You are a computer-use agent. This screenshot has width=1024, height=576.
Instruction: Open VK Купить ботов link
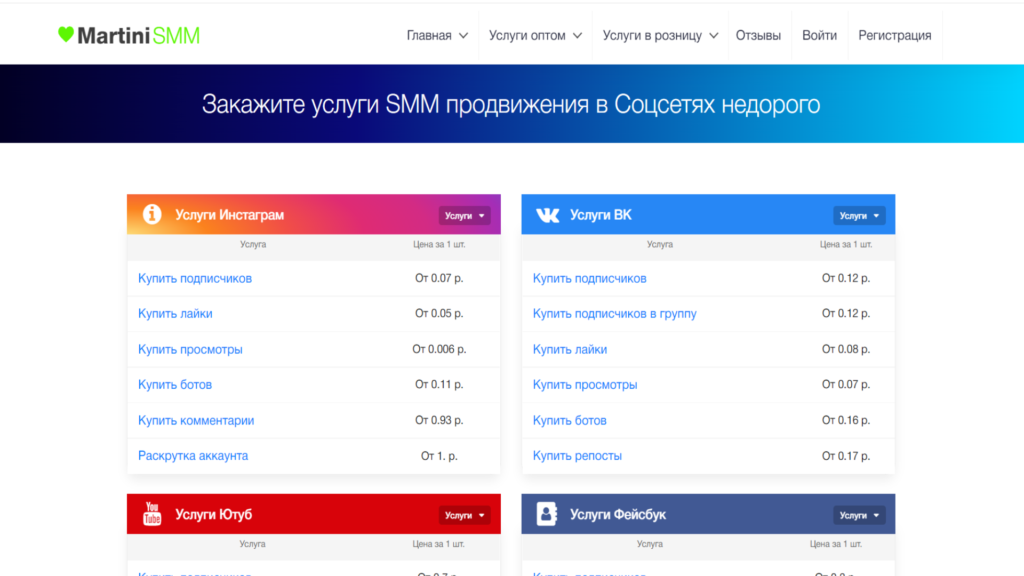(569, 421)
